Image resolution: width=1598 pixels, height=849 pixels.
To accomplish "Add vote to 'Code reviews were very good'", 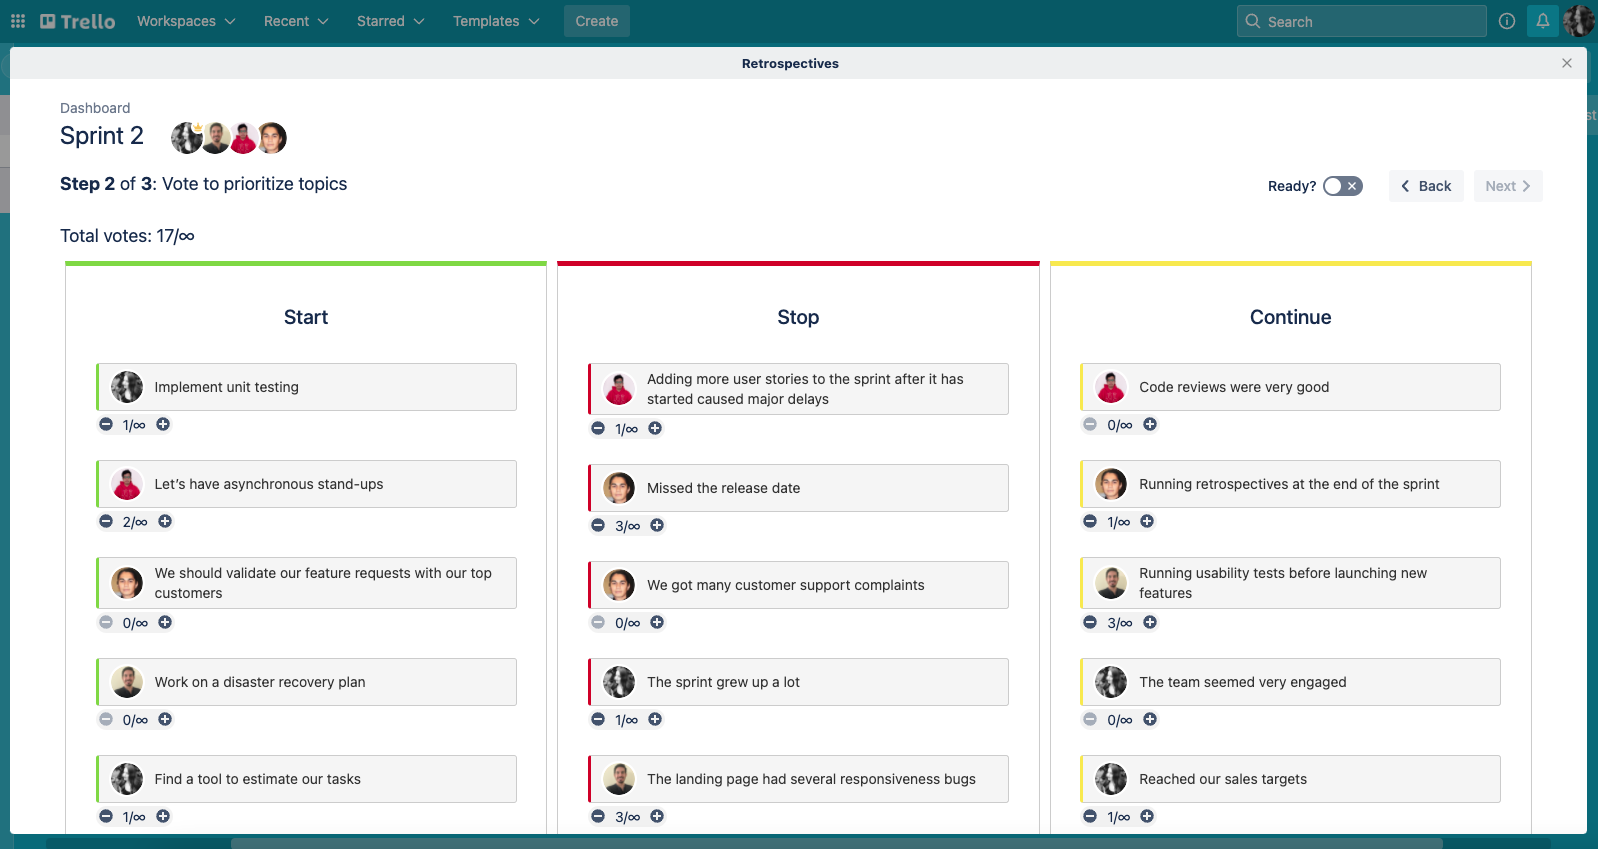I will [x=1150, y=425].
